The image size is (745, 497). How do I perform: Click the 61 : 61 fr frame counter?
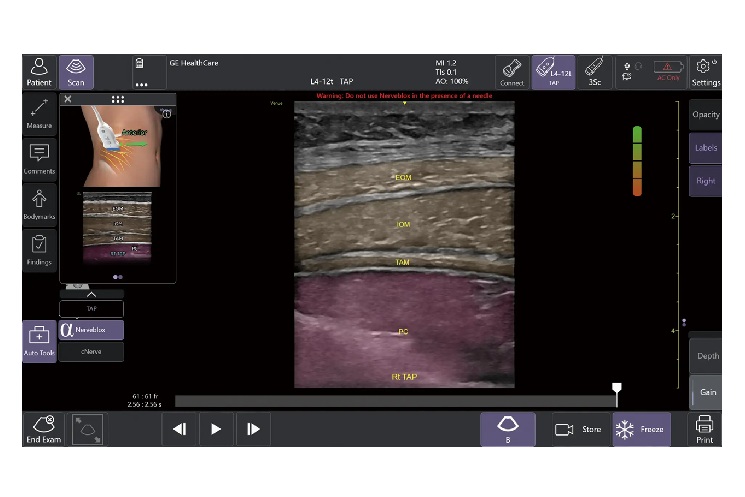[145, 396]
